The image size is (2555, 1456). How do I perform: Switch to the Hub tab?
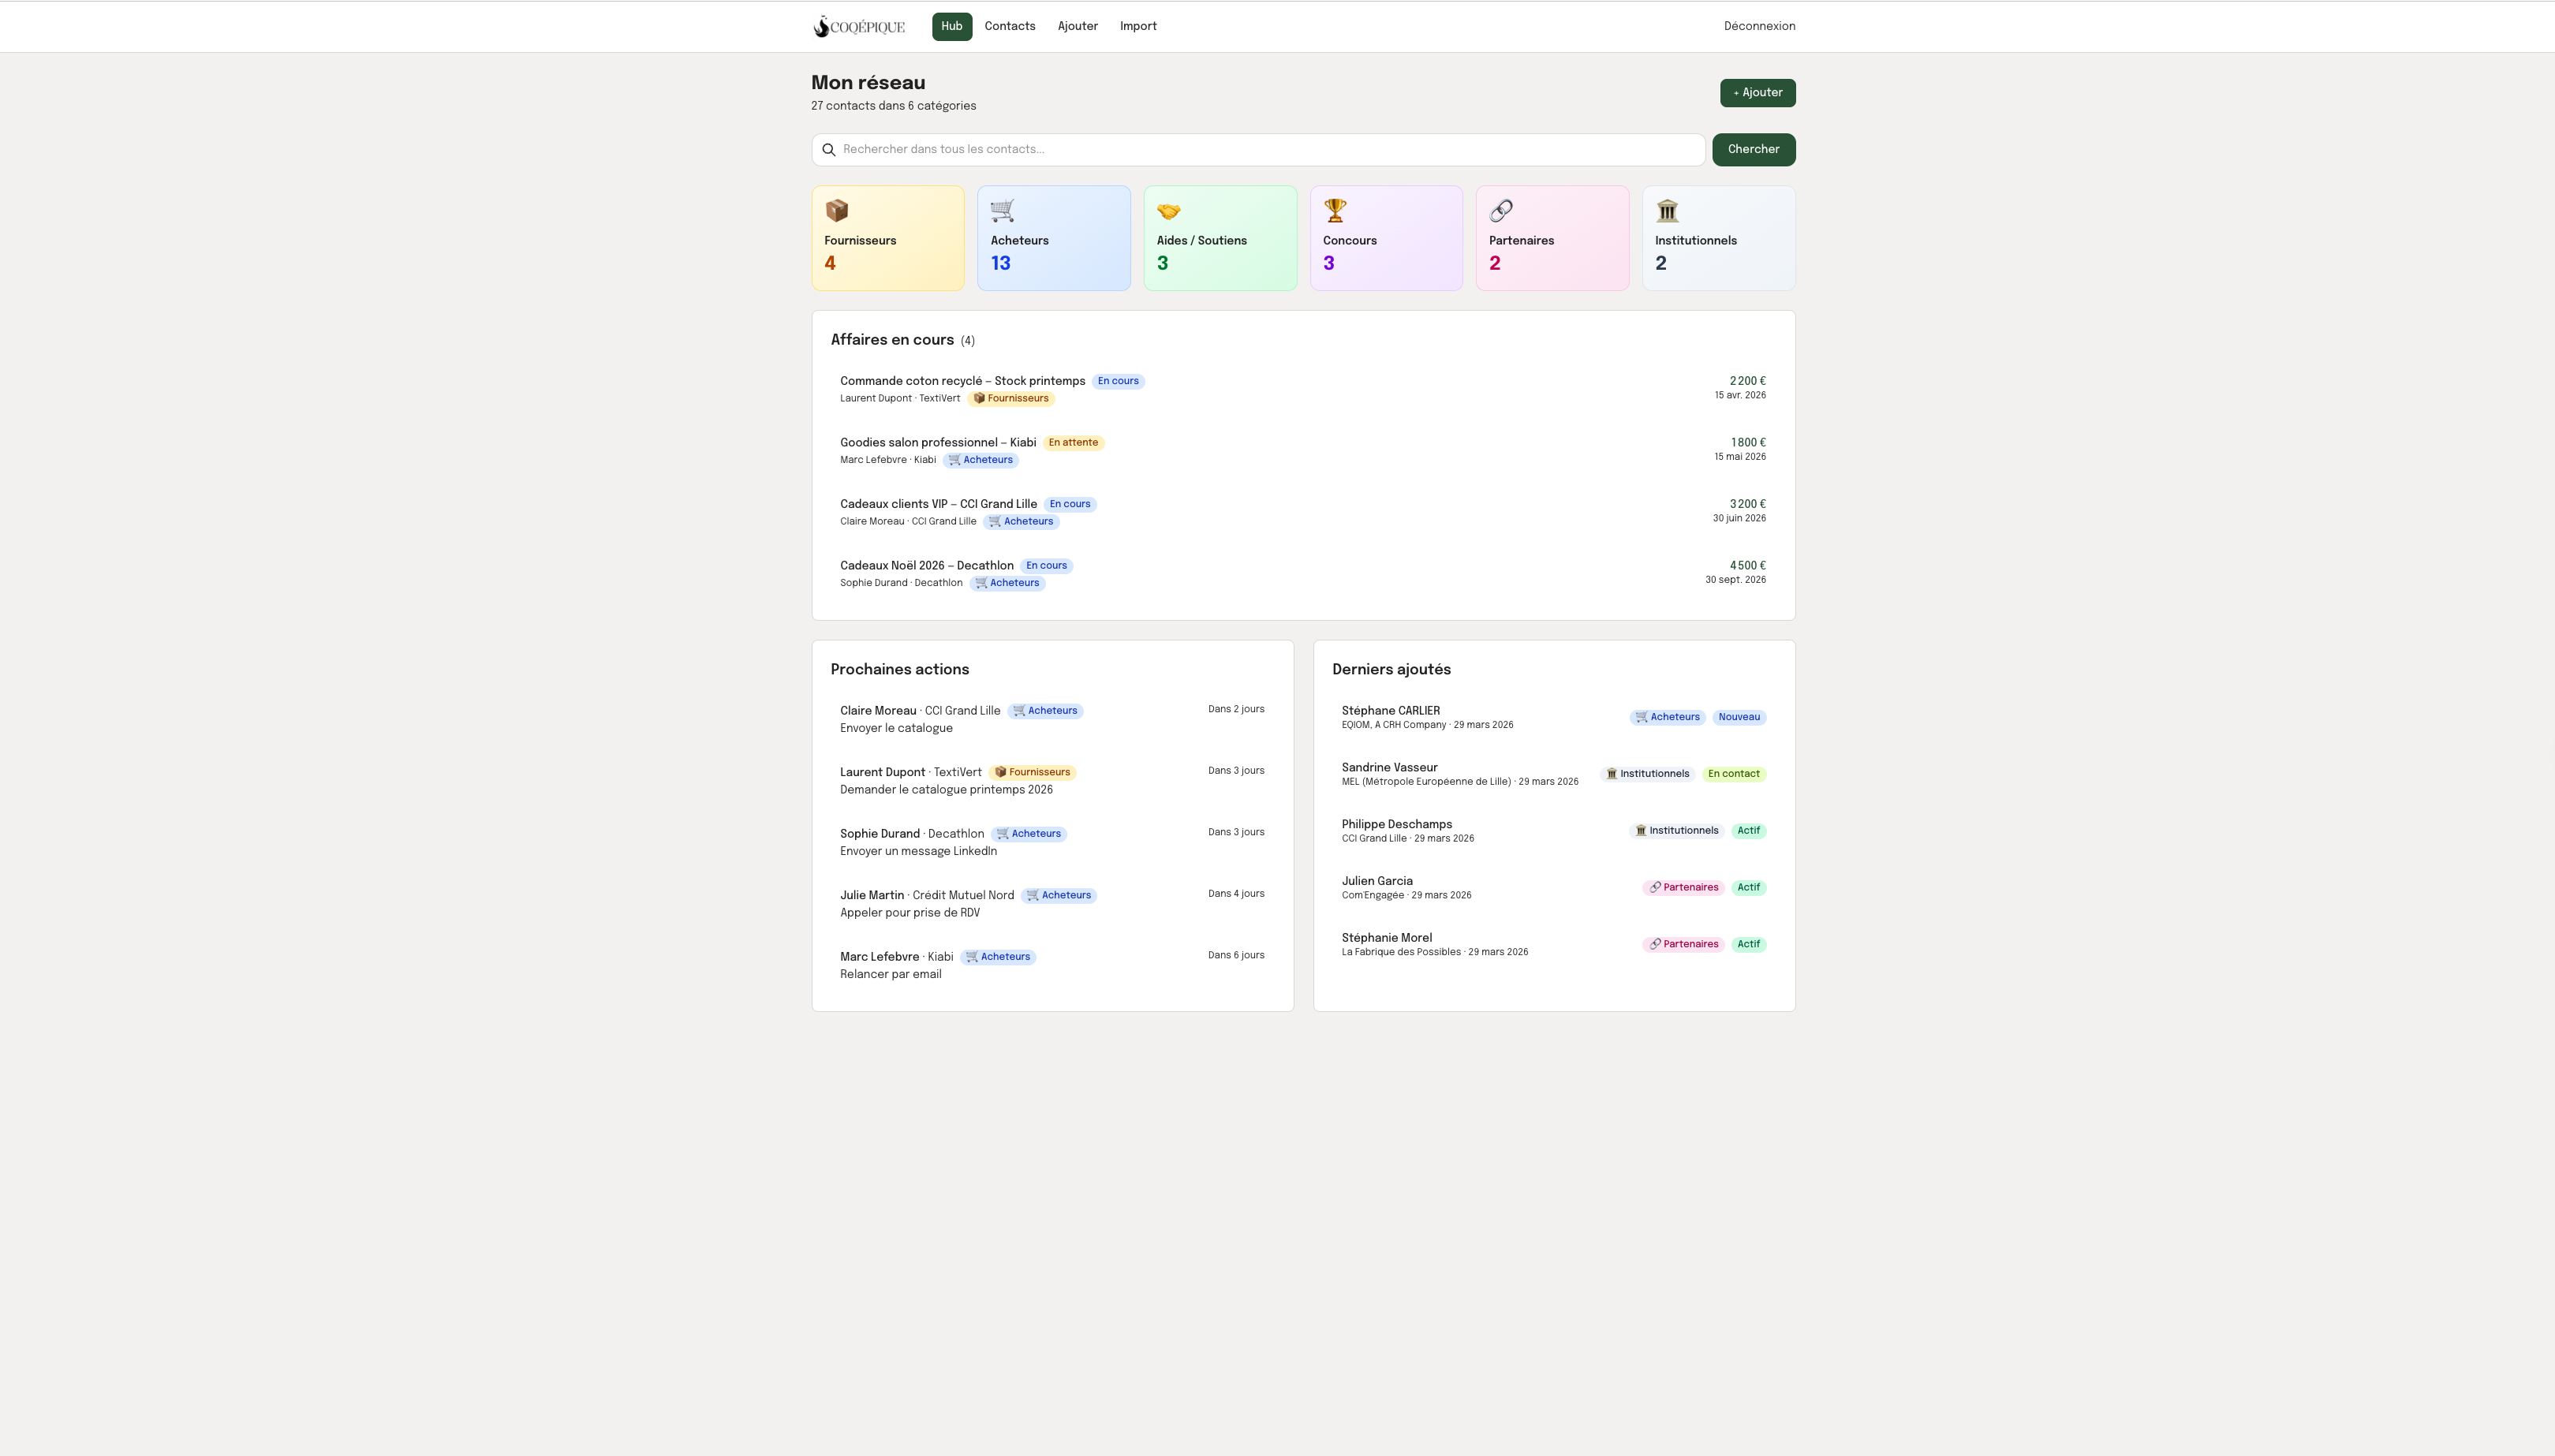point(952,27)
